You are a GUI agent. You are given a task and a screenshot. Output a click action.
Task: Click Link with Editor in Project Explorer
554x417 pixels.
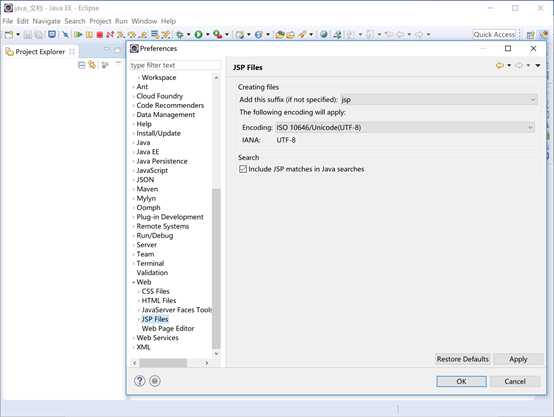[92, 65]
